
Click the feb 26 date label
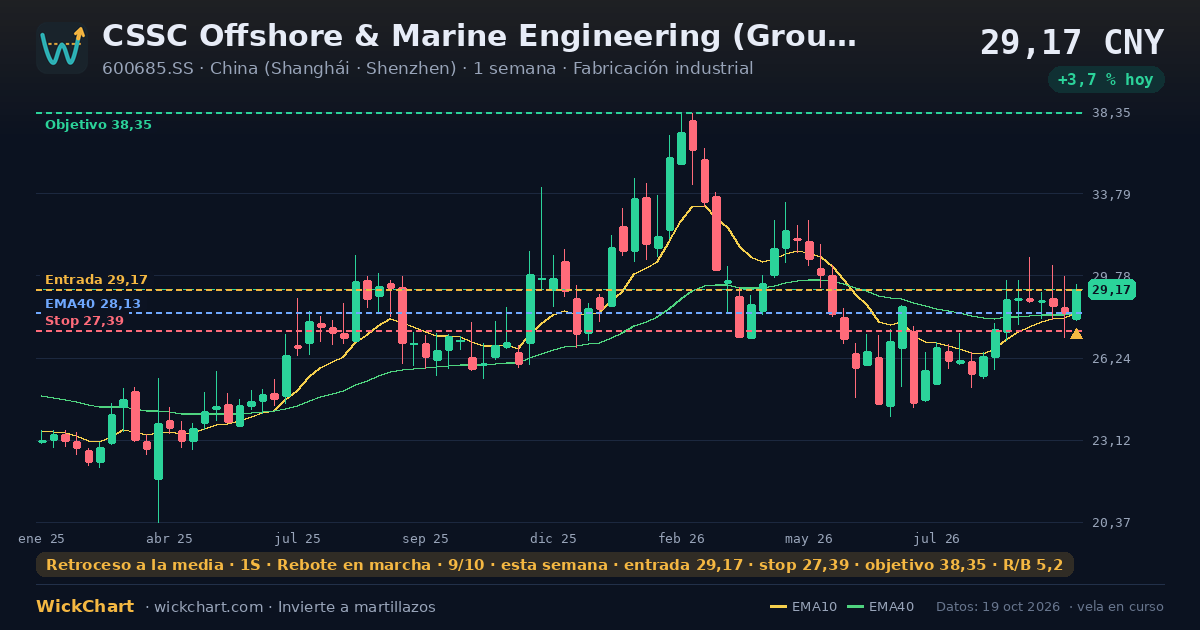click(682, 538)
